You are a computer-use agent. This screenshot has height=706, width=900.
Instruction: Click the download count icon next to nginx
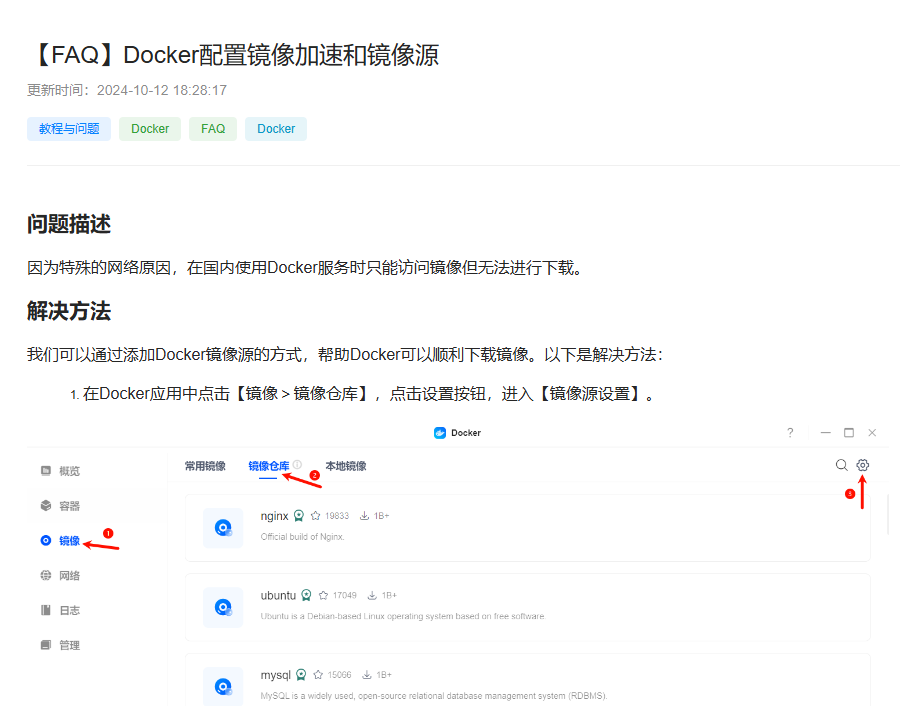[364, 515]
